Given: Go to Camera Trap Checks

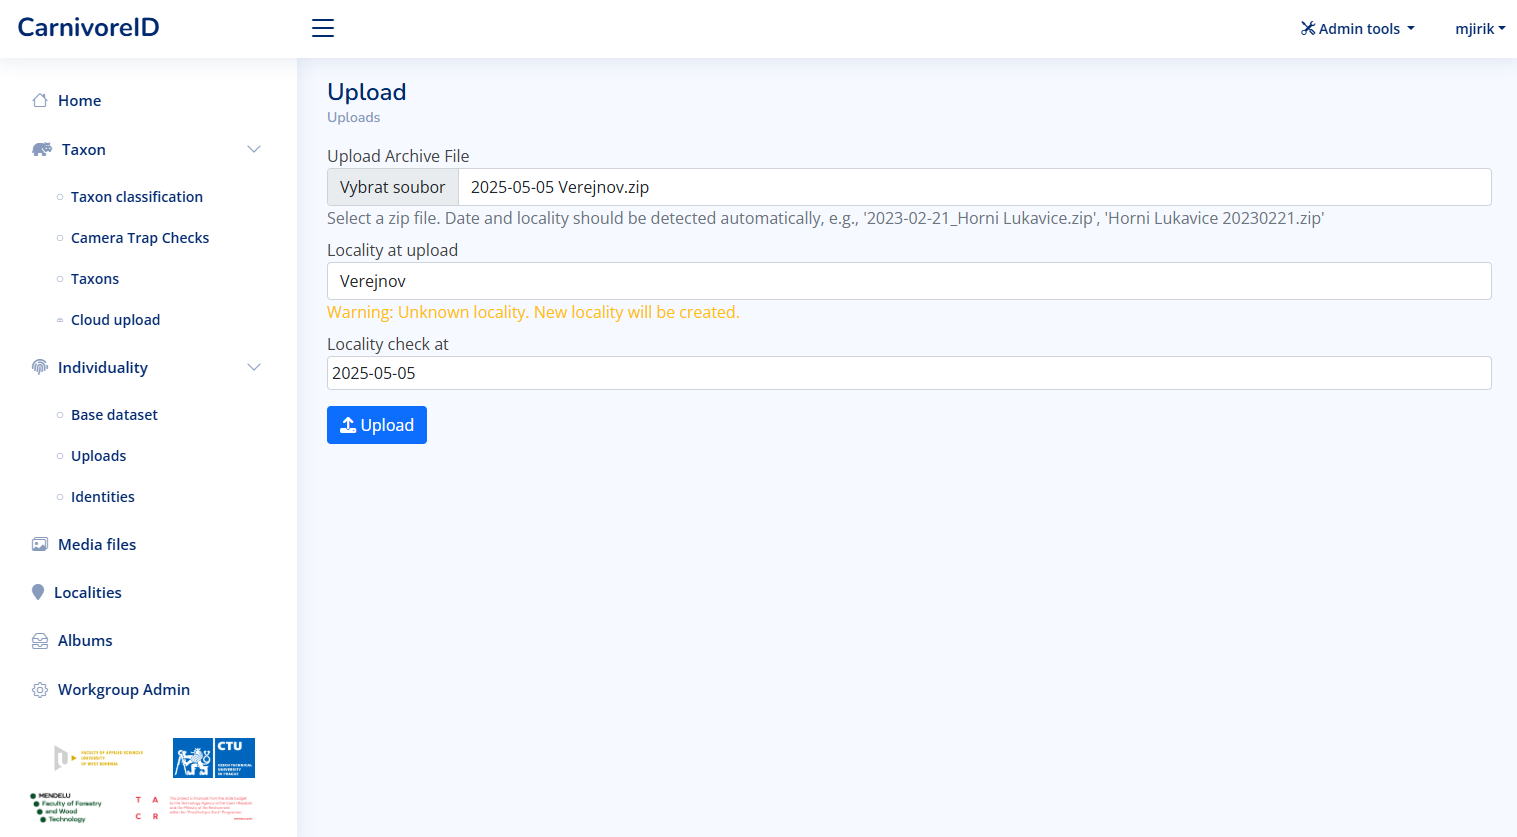Looking at the screenshot, I should point(140,237).
